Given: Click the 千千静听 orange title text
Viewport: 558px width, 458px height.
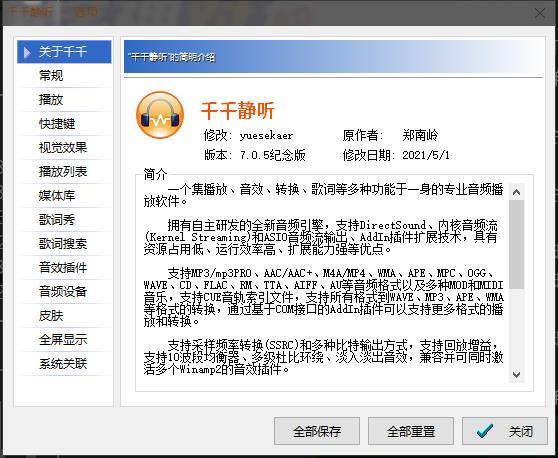Looking at the screenshot, I should tap(238, 110).
